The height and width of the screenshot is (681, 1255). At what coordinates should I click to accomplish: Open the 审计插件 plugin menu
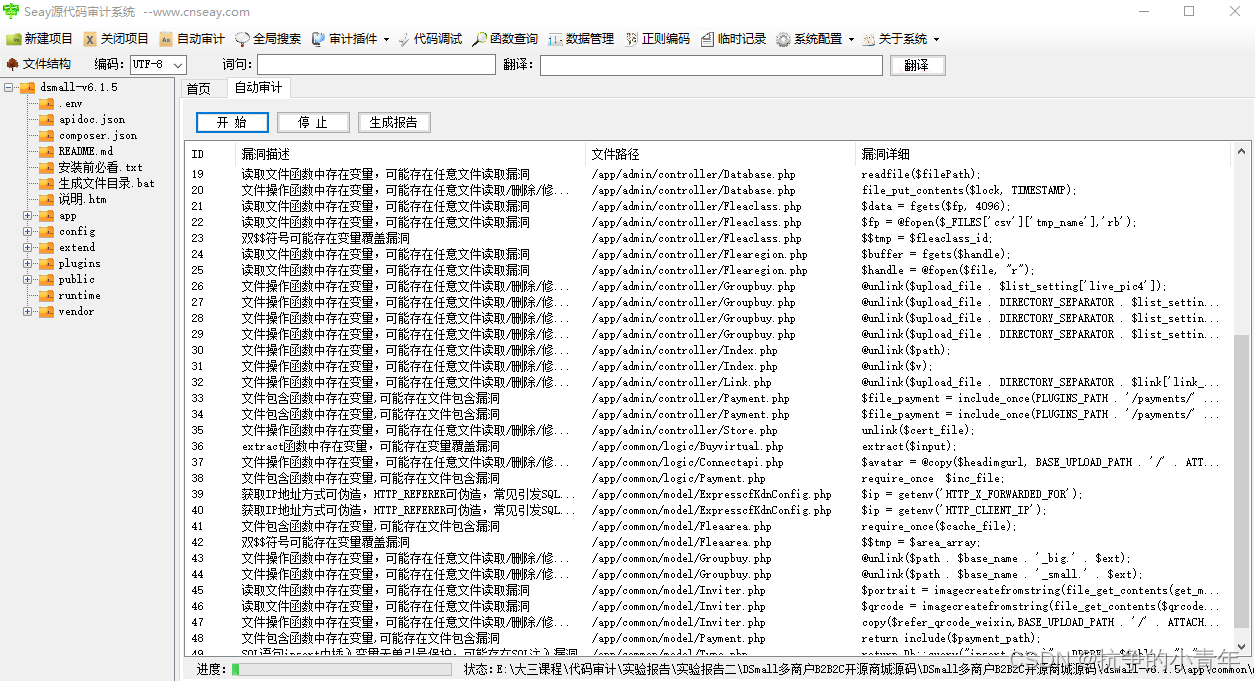pos(350,39)
